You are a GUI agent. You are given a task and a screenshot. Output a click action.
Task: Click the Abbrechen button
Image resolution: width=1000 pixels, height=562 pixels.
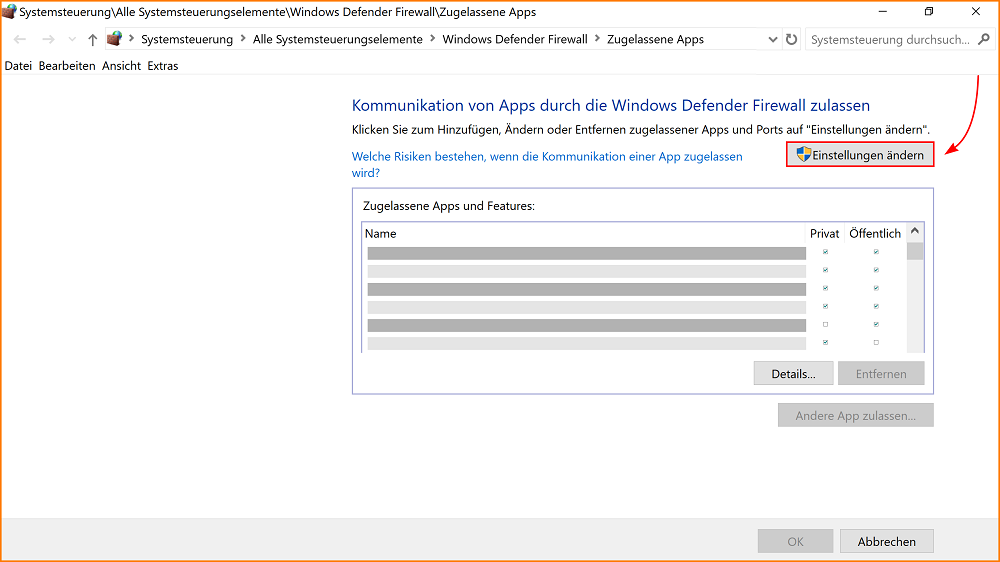886,541
